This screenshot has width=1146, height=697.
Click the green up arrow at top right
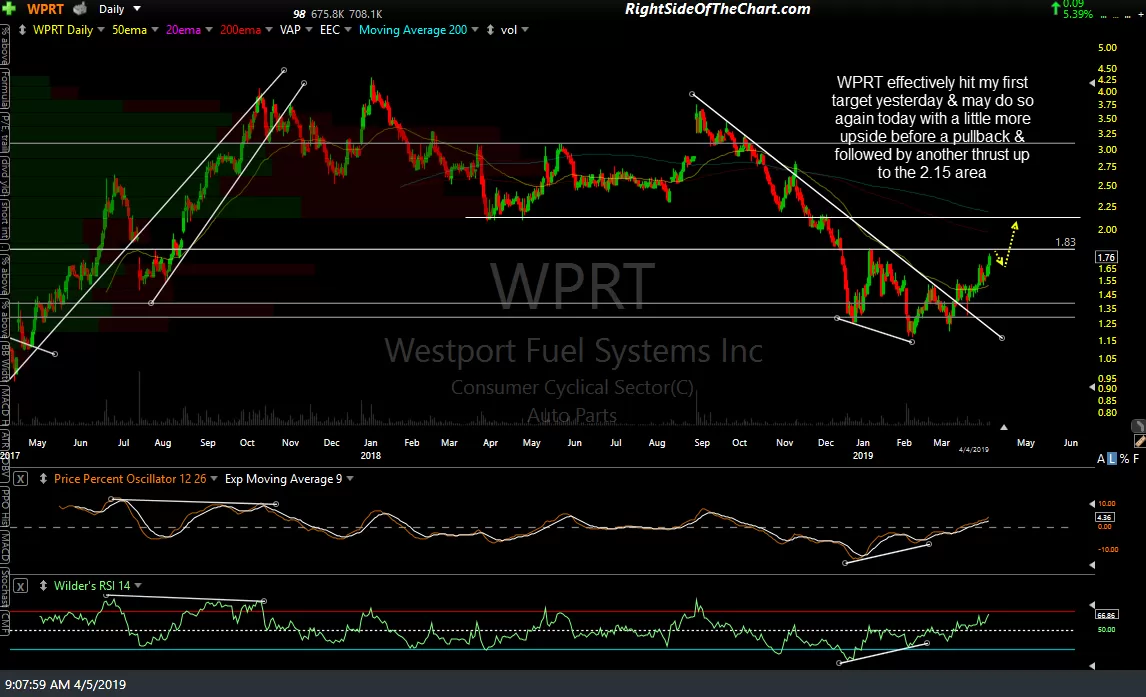(x=1055, y=8)
